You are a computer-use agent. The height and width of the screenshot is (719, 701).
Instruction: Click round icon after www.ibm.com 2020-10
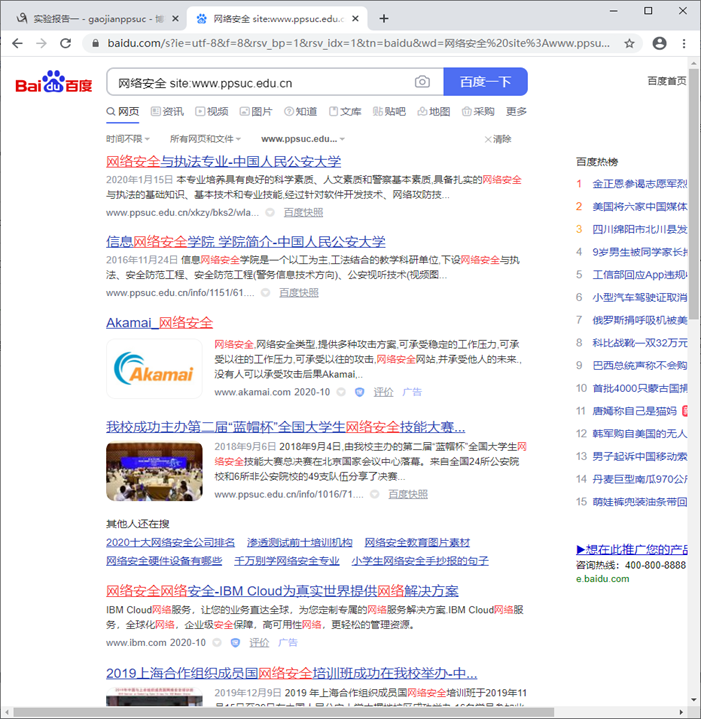click(217, 642)
